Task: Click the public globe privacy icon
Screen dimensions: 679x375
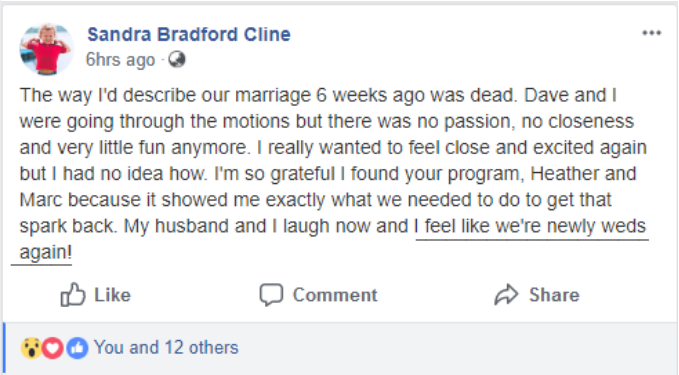Action: point(177,59)
